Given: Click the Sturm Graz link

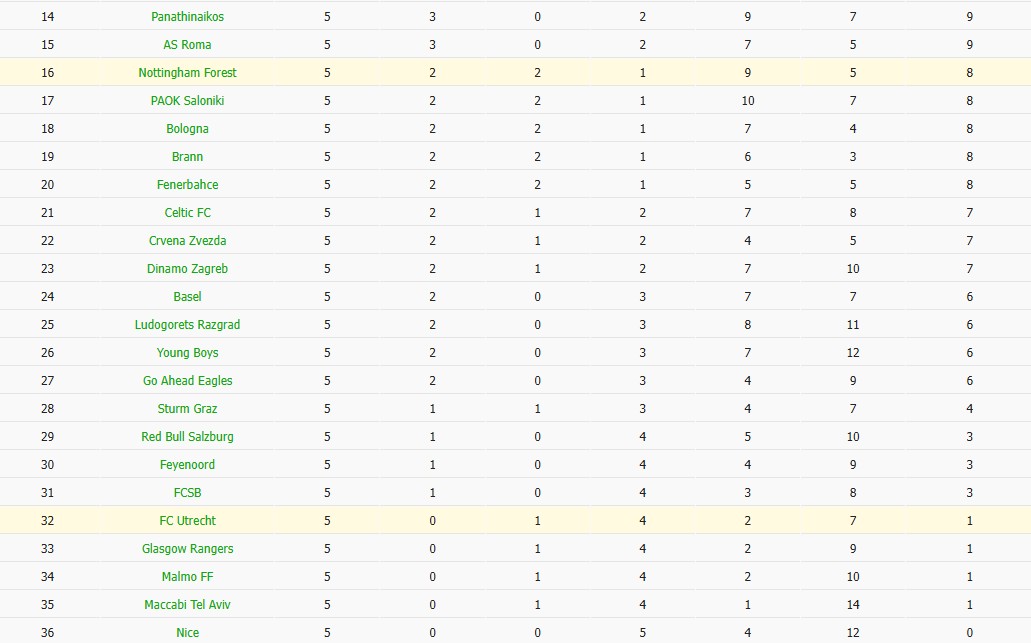Looking at the screenshot, I should click(187, 409).
